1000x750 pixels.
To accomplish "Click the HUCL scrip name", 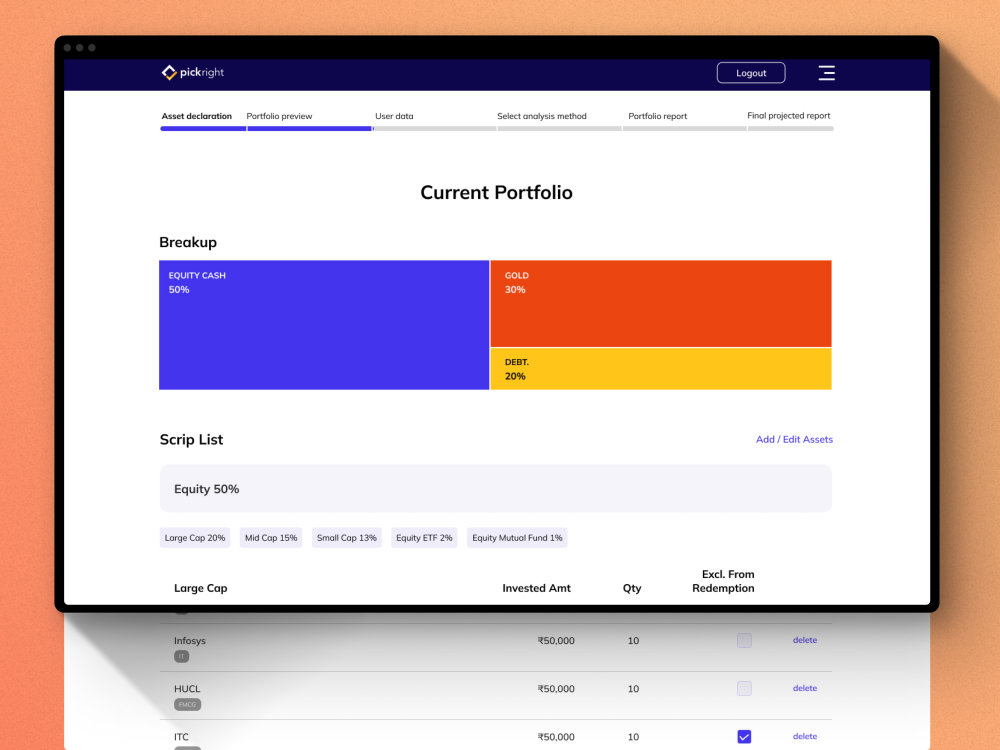I will [187, 689].
